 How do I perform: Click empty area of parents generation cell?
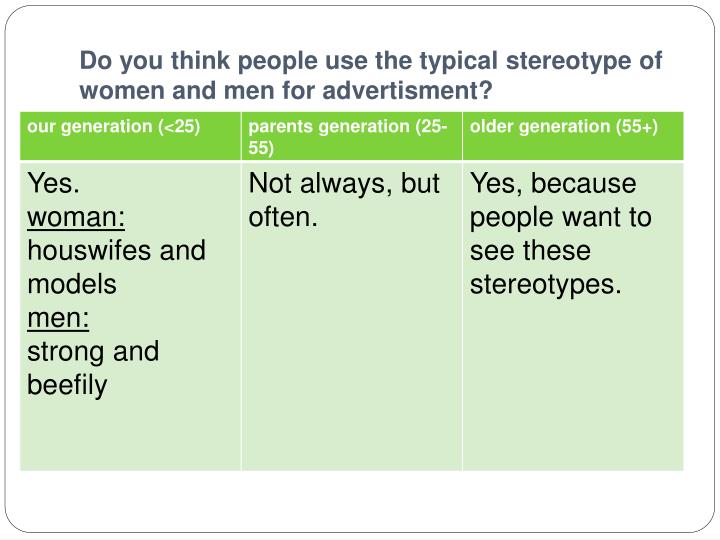pyautogui.click(x=352, y=349)
